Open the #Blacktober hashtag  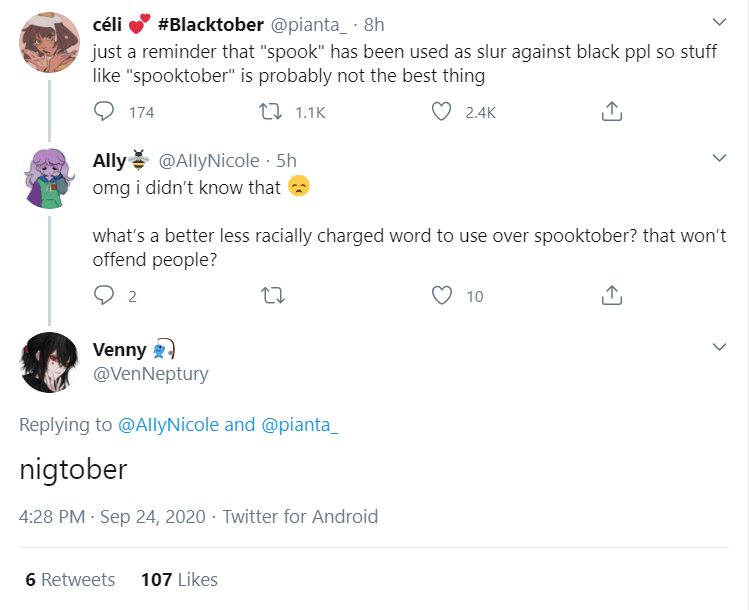pyautogui.click(x=210, y=24)
